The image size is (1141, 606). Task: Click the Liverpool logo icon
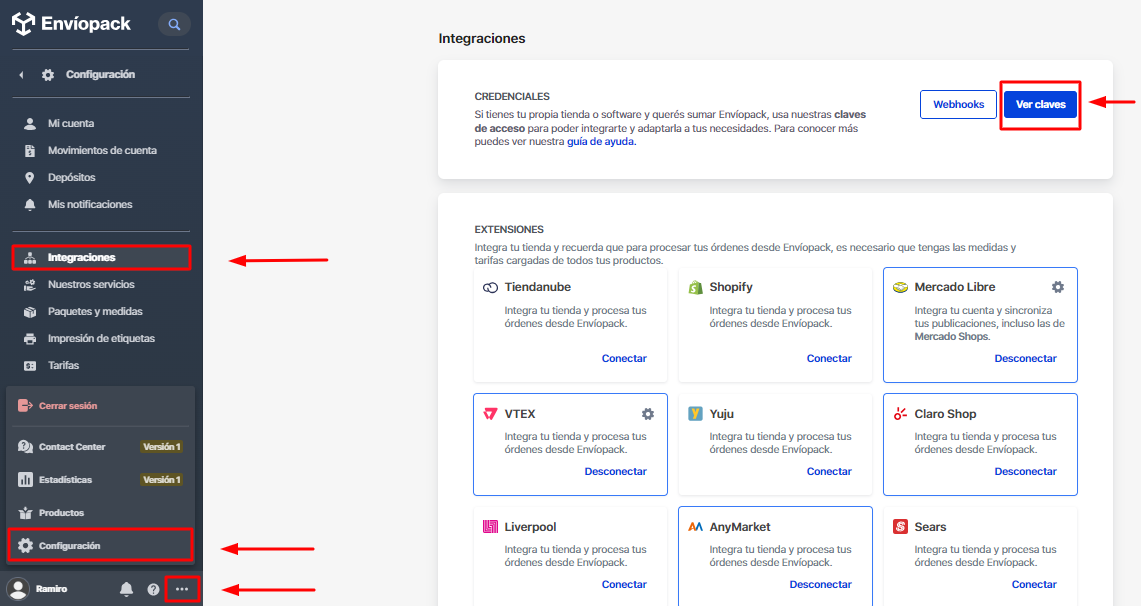pyautogui.click(x=490, y=527)
